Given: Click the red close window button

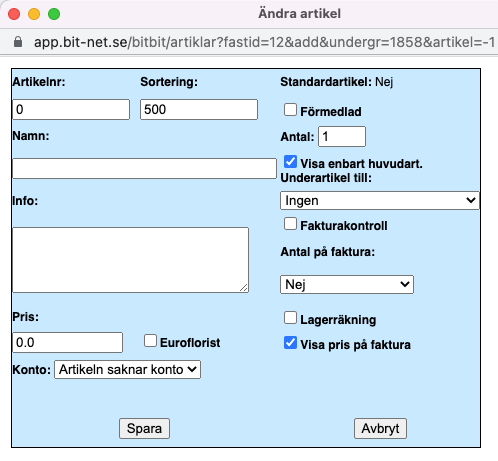Looking at the screenshot, I should coord(14,14).
